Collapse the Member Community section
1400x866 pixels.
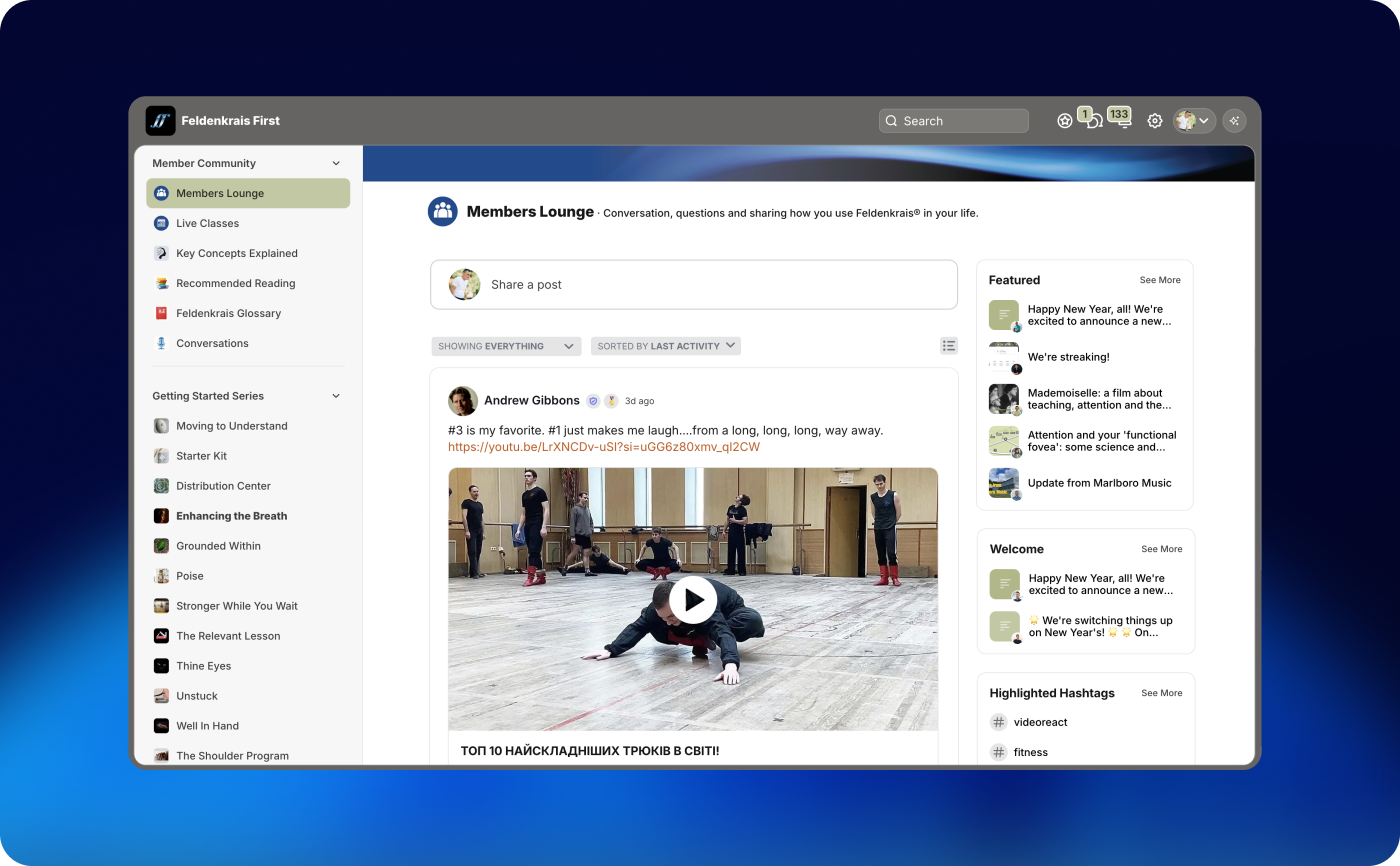point(336,163)
